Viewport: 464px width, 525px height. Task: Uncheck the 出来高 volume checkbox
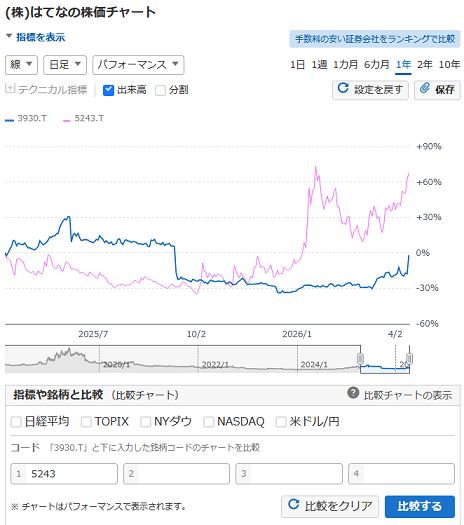coord(108,90)
